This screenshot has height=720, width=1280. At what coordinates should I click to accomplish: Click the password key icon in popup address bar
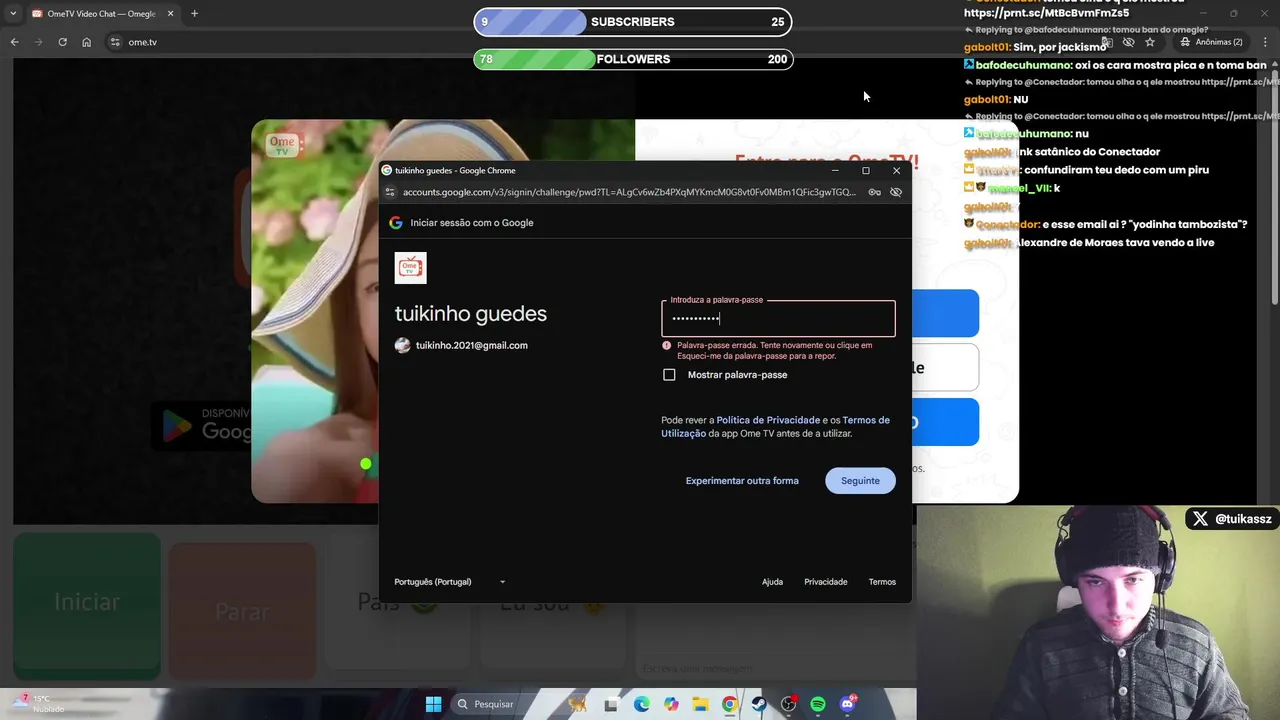pos(875,192)
